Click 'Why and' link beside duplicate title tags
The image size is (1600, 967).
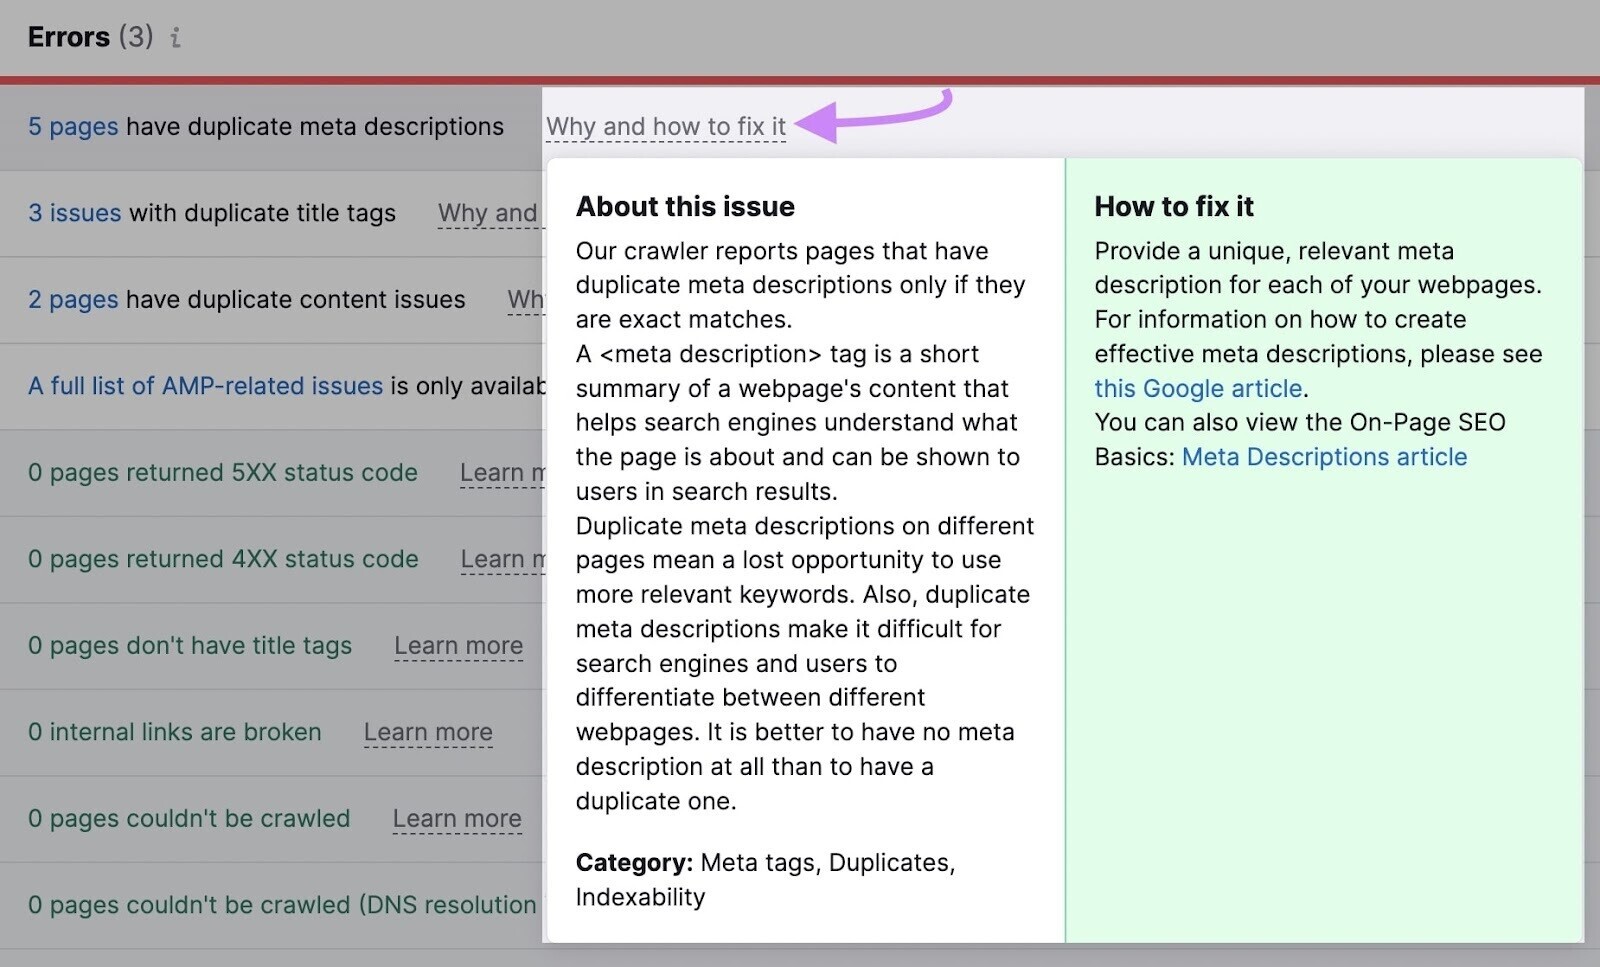tap(488, 213)
